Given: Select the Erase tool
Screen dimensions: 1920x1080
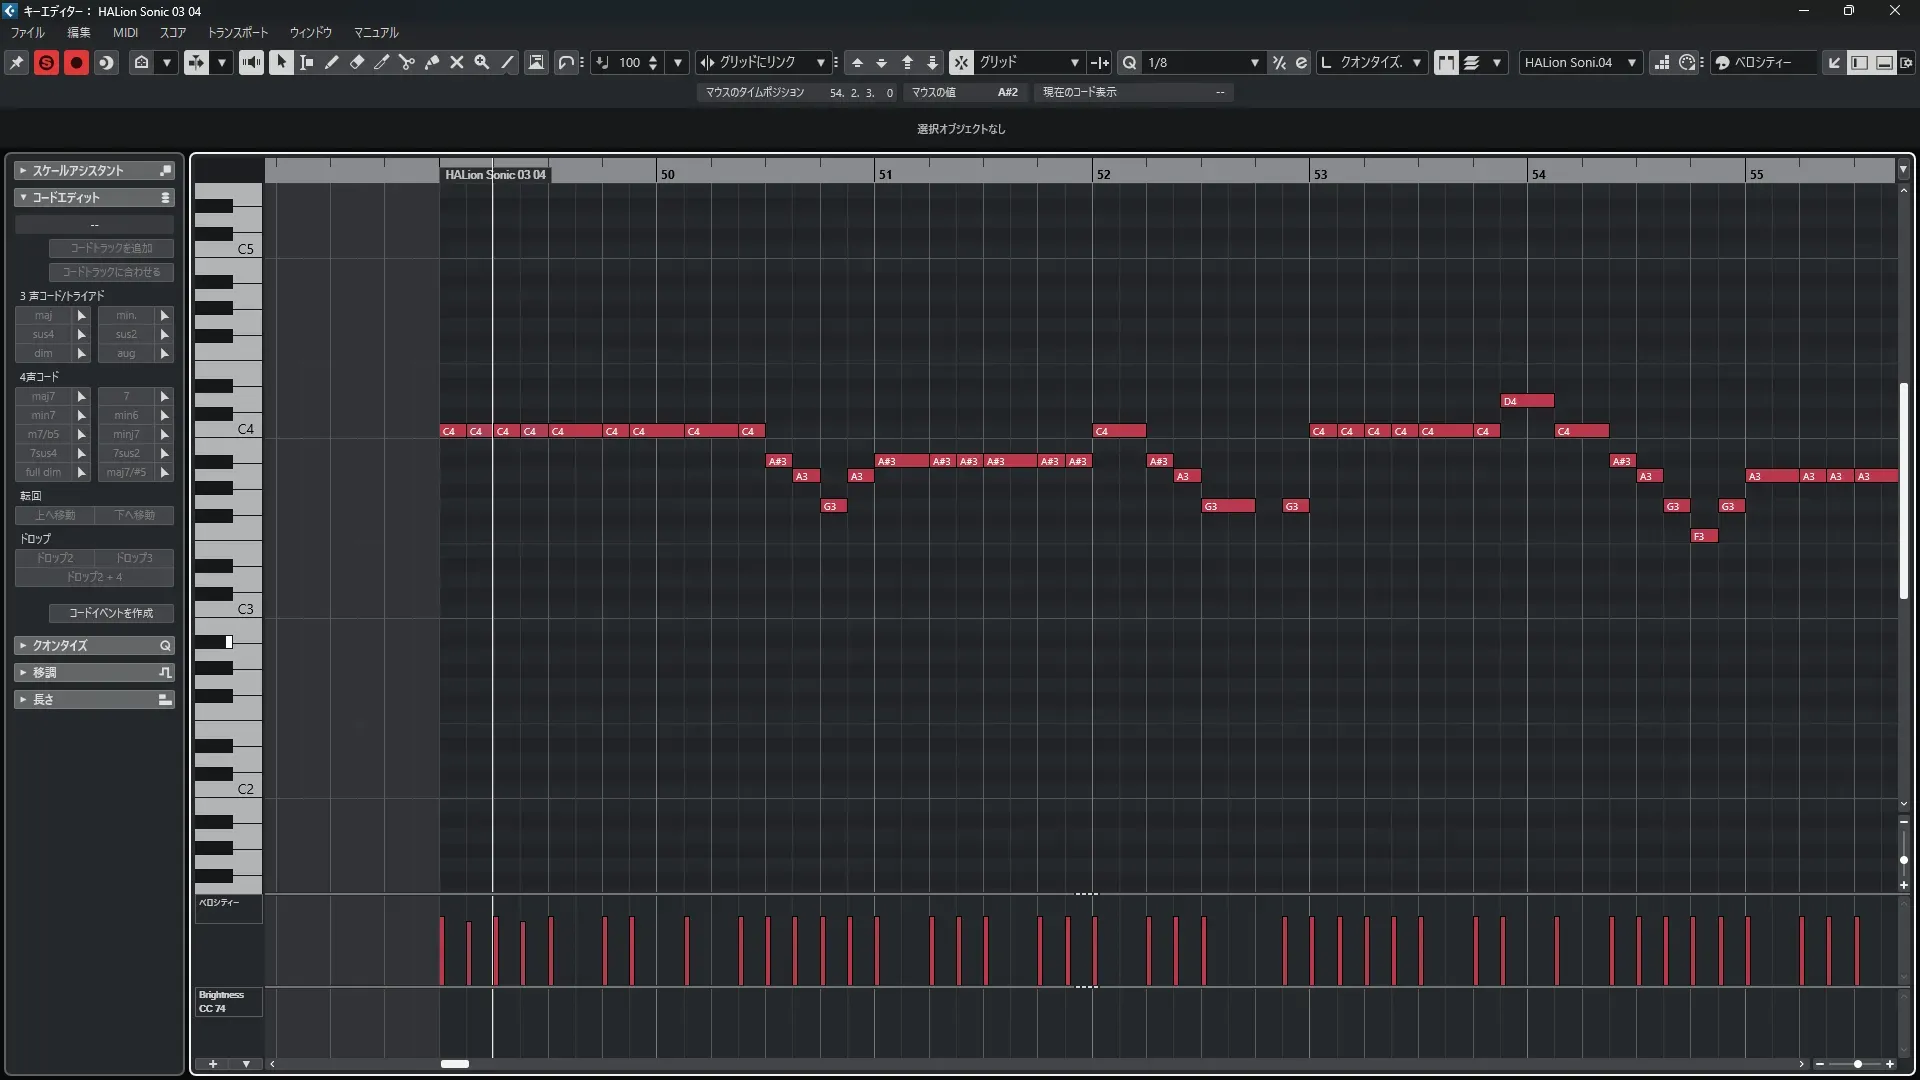Looking at the screenshot, I should [356, 62].
